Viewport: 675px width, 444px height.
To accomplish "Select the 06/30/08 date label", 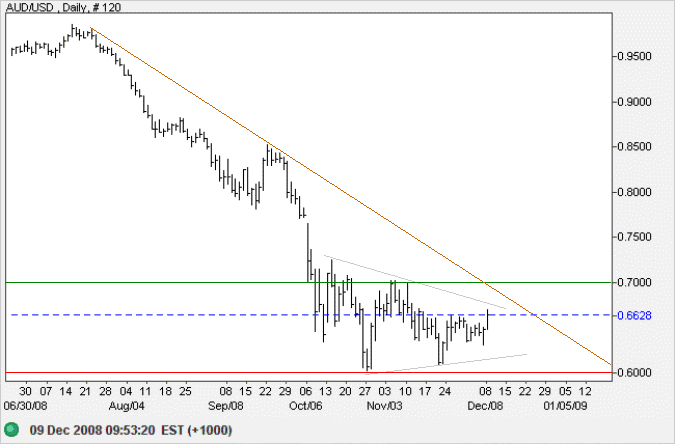I will click(x=25, y=406).
